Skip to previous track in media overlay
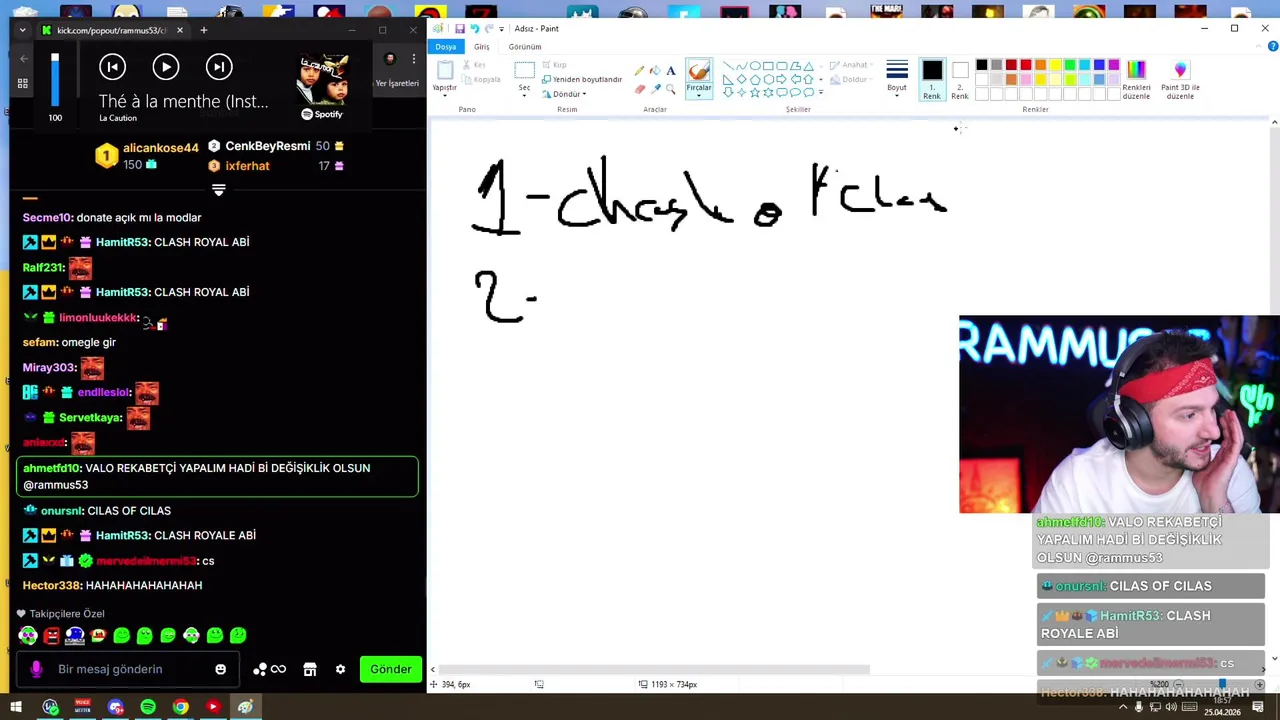Screen dimensions: 1280x720 pyautogui.click(x=113, y=67)
